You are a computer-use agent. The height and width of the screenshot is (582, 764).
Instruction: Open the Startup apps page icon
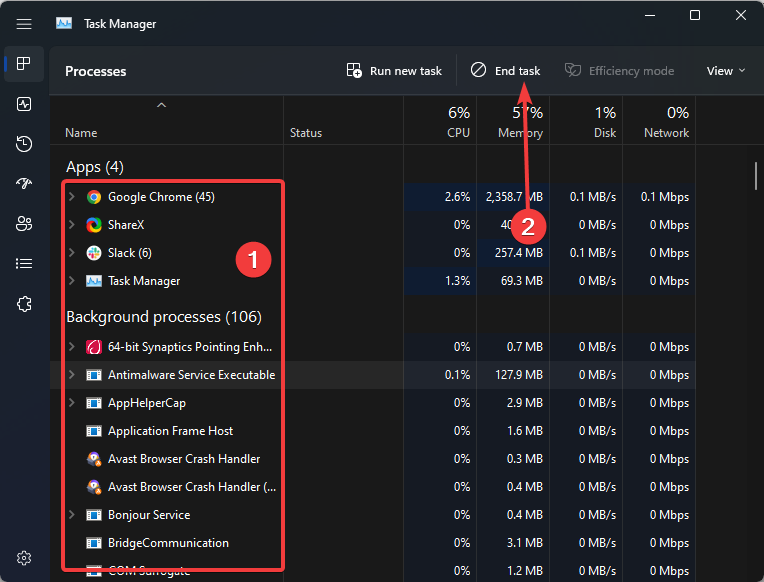(x=24, y=183)
